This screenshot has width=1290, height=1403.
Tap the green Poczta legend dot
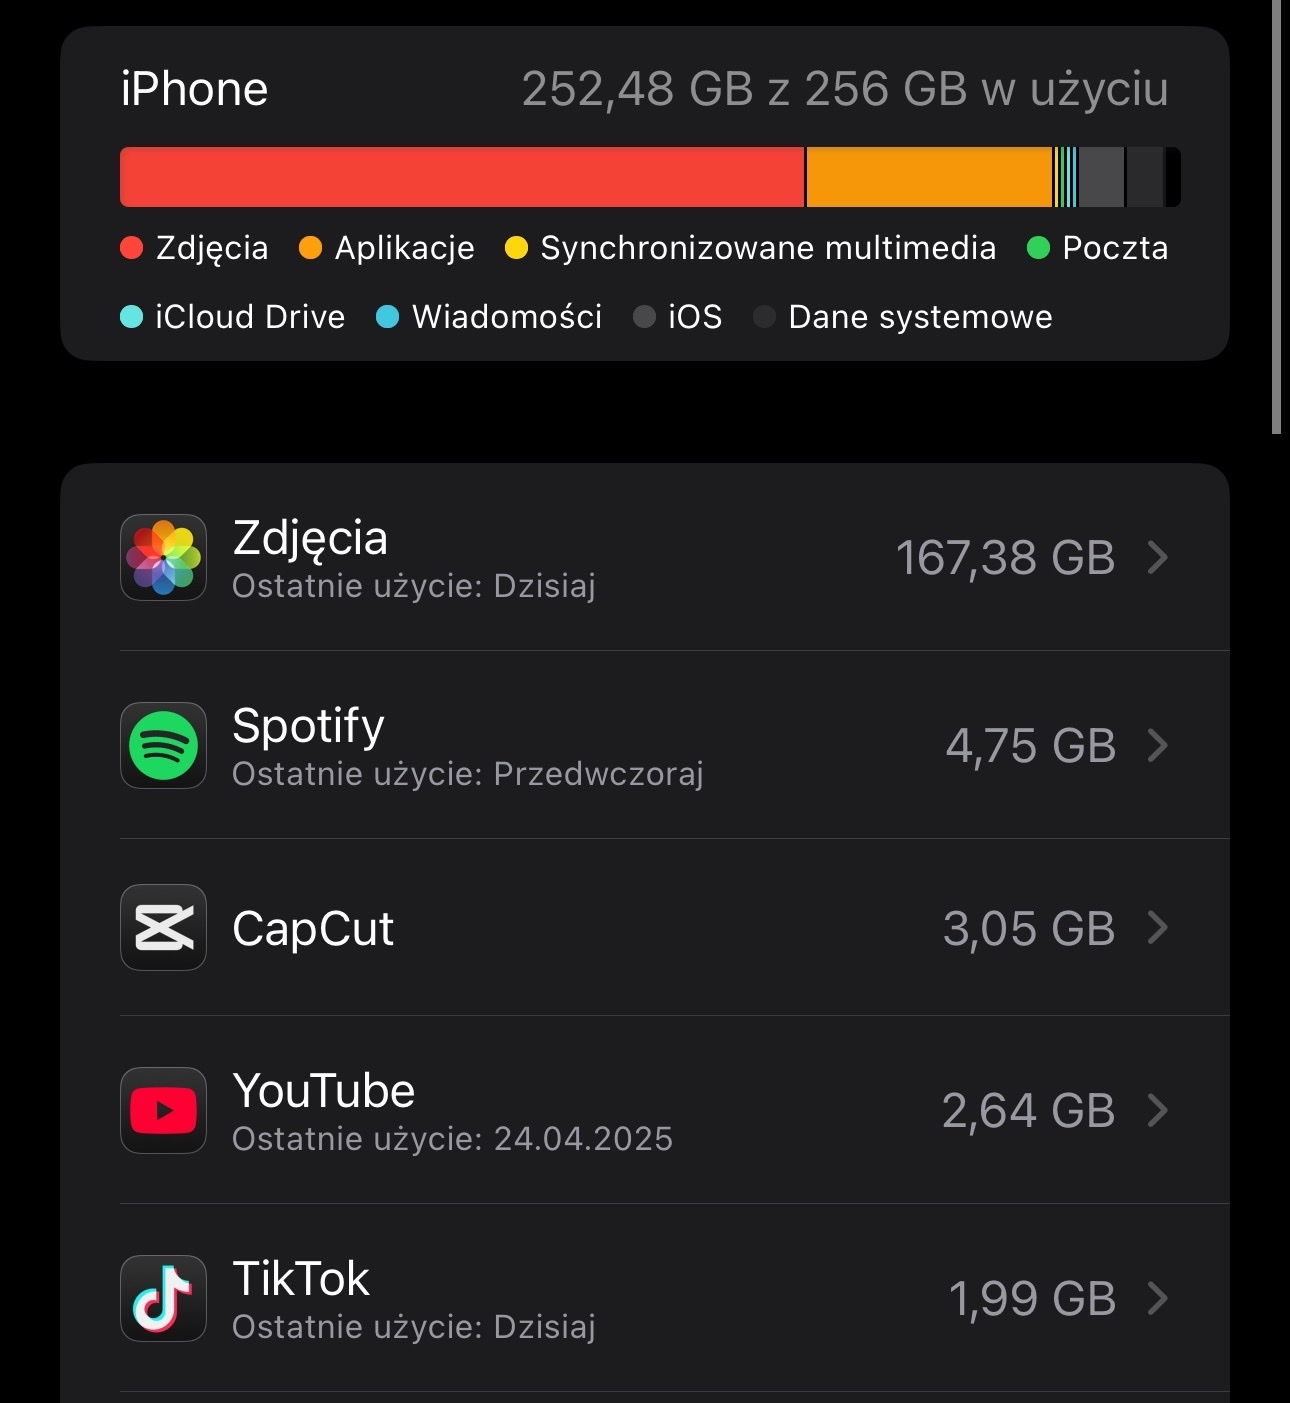(1038, 248)
